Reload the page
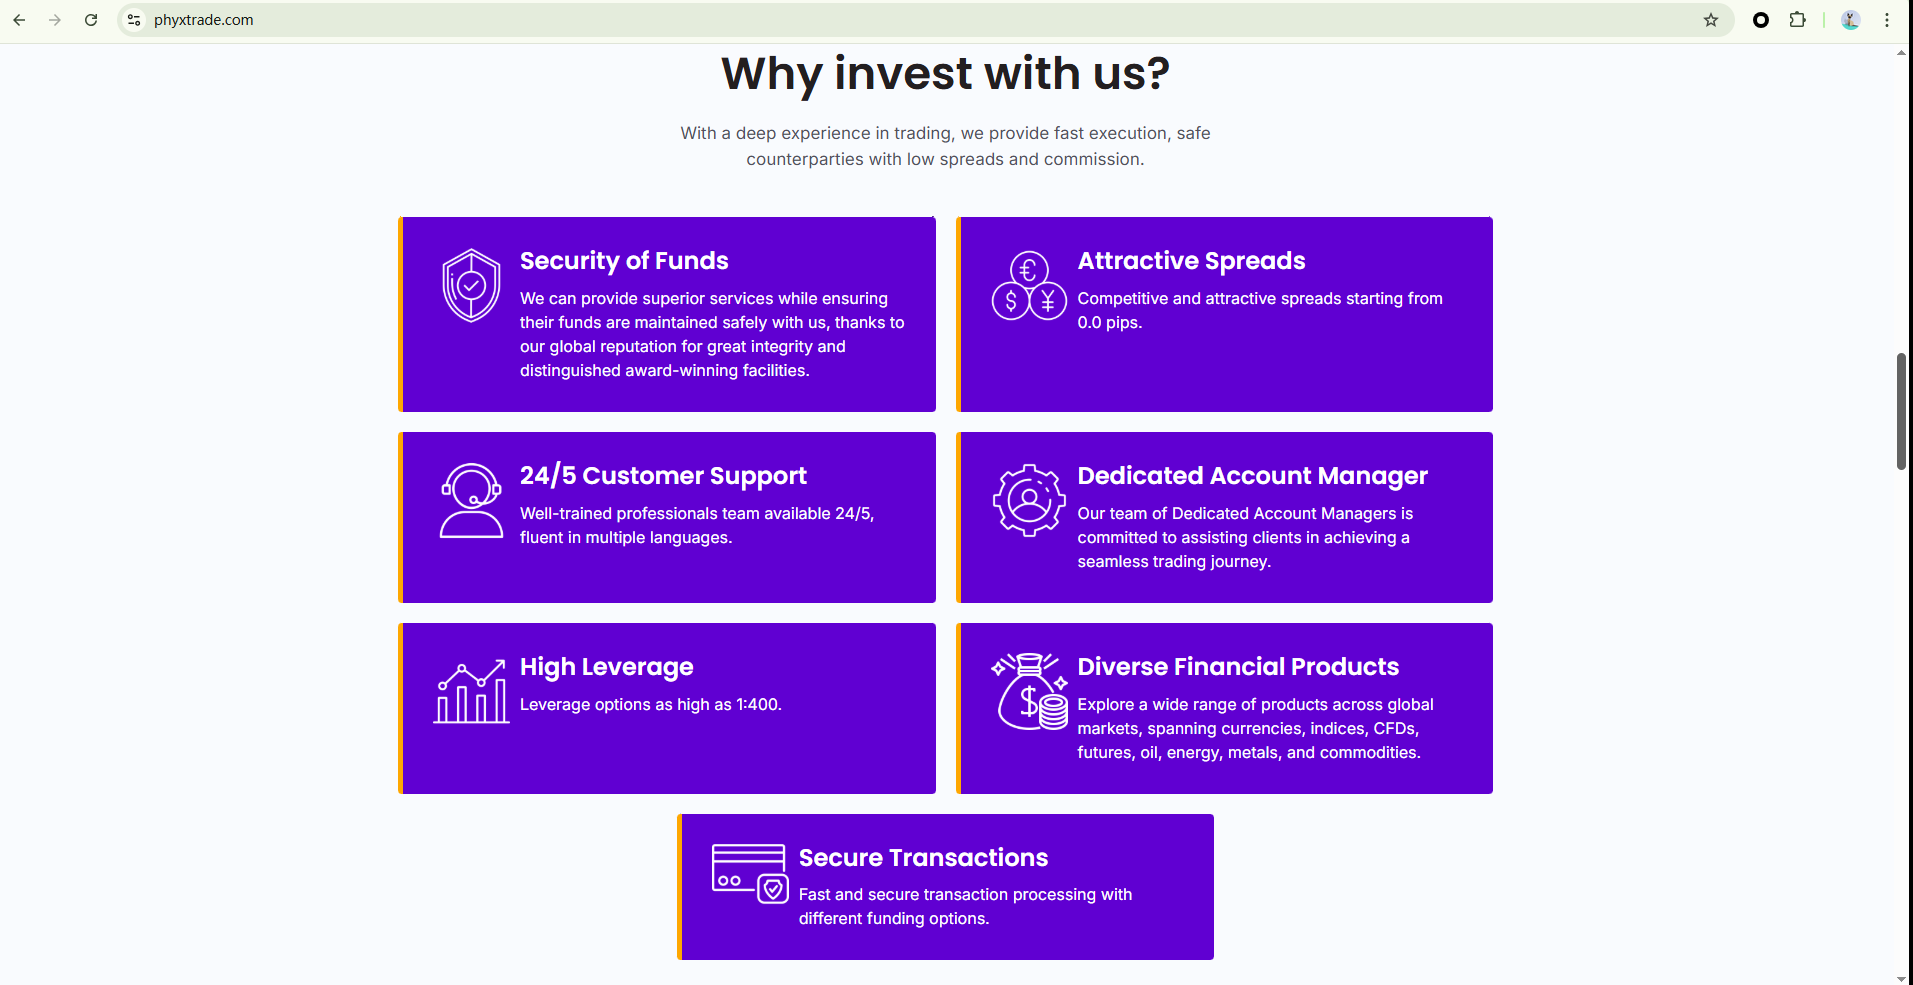Screen dimensions: 1913x985 [91, 20]
